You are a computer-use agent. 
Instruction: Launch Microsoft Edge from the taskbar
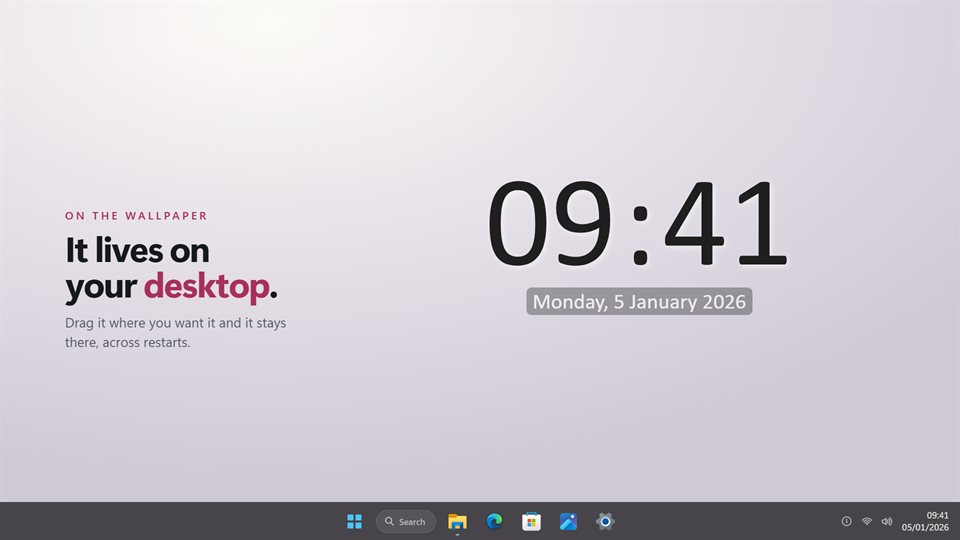pyautogui.click(x=495, y=522)
